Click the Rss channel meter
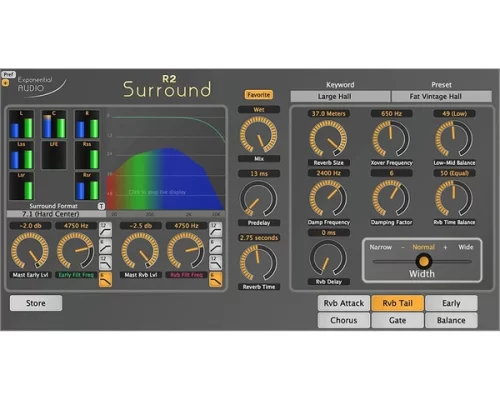This screenshot has width=500, height=400. (87, 155)
